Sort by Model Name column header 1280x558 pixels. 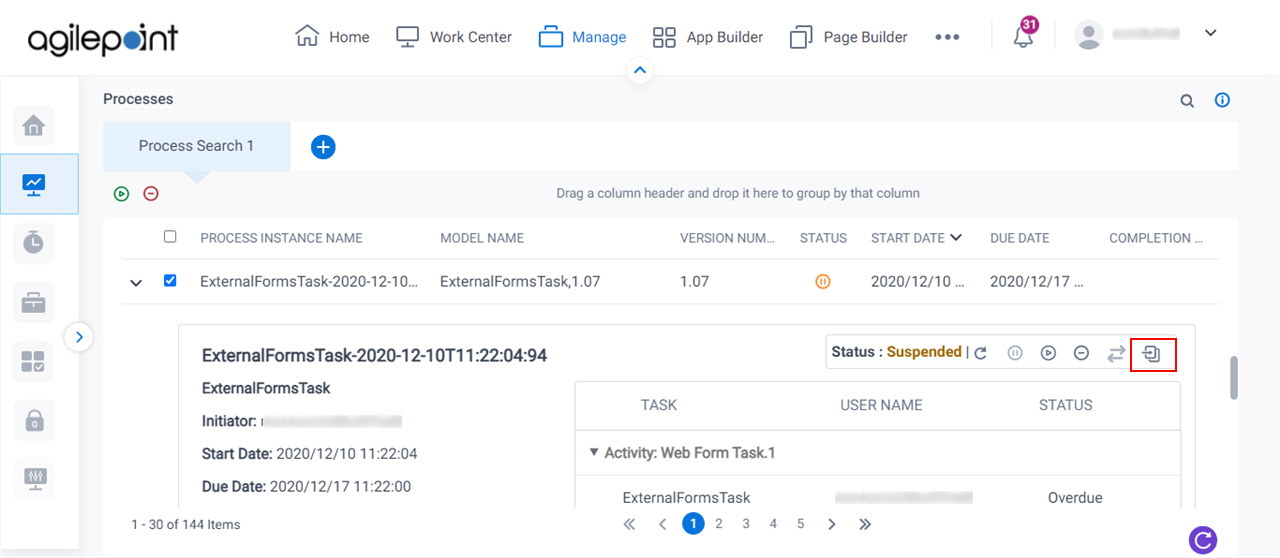[482, 238]
